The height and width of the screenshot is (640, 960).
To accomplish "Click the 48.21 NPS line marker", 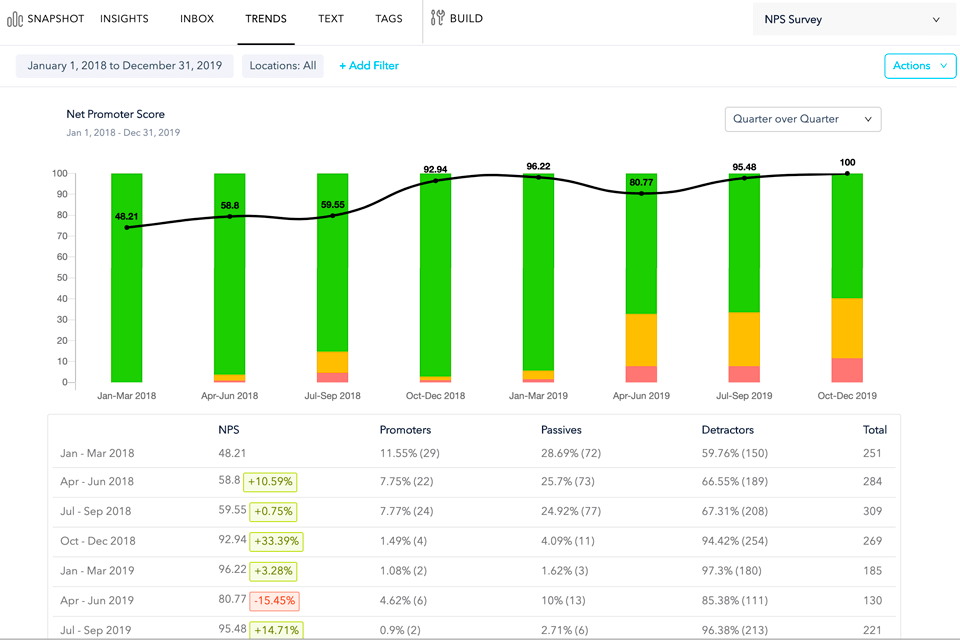I will click(x=127, y=228).
